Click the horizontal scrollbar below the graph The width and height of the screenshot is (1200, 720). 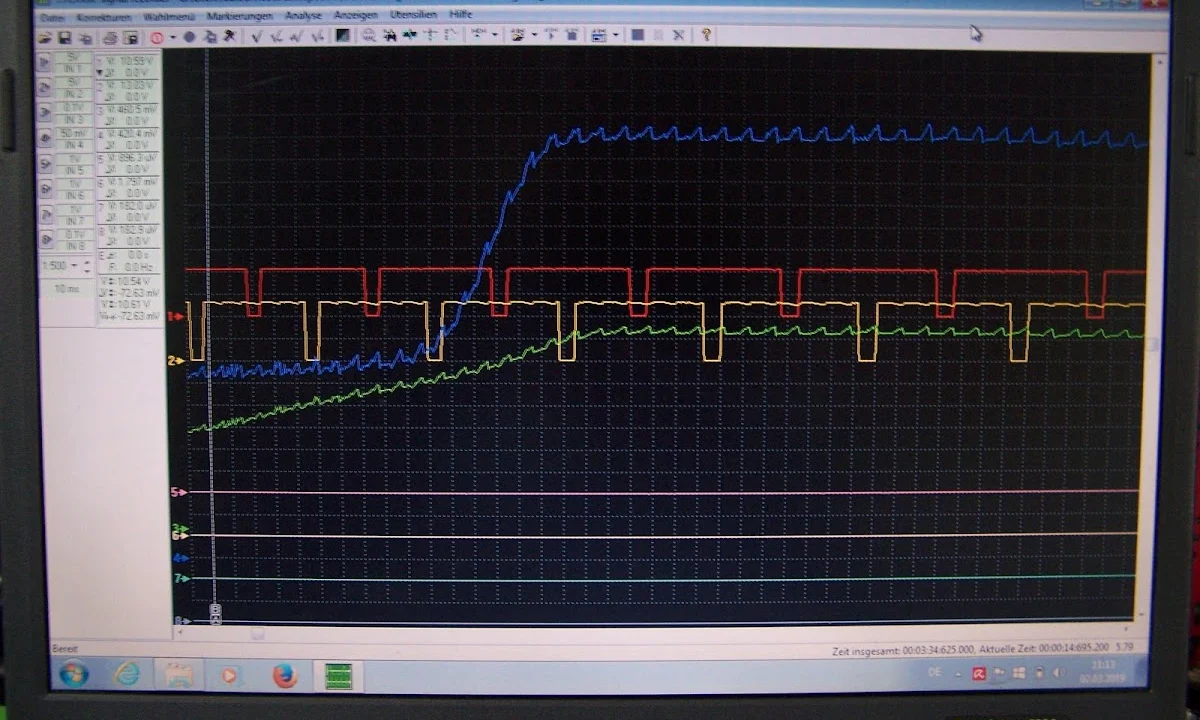tap(650, 634)
